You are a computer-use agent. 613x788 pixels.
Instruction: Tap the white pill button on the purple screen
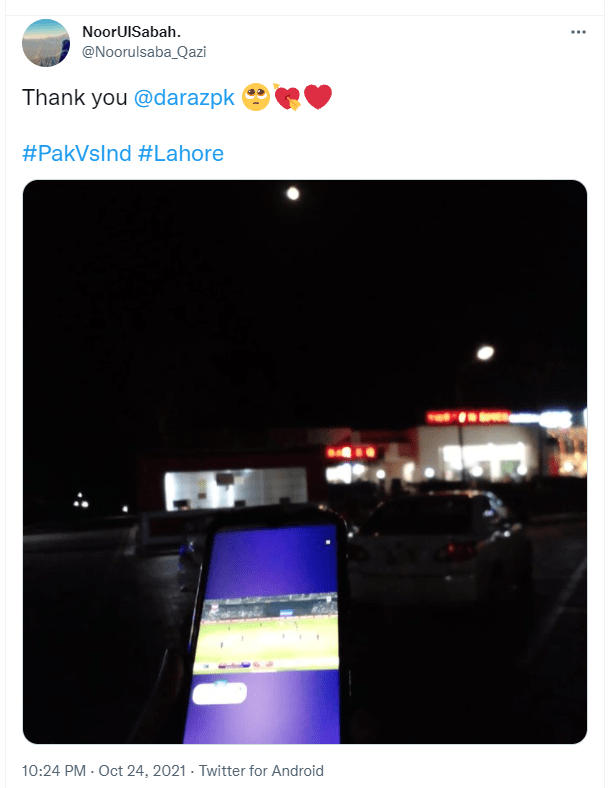tap(220, 693)
